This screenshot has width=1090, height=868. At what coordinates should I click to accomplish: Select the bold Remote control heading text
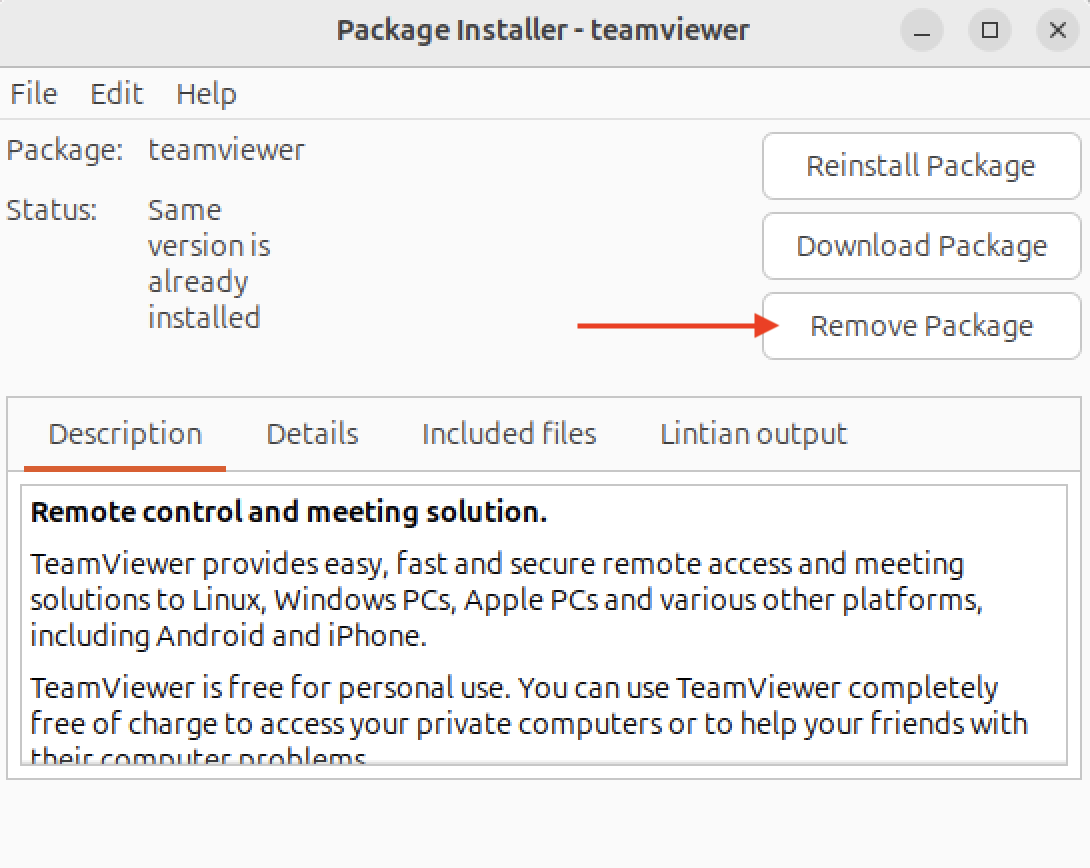pos(288,511)
